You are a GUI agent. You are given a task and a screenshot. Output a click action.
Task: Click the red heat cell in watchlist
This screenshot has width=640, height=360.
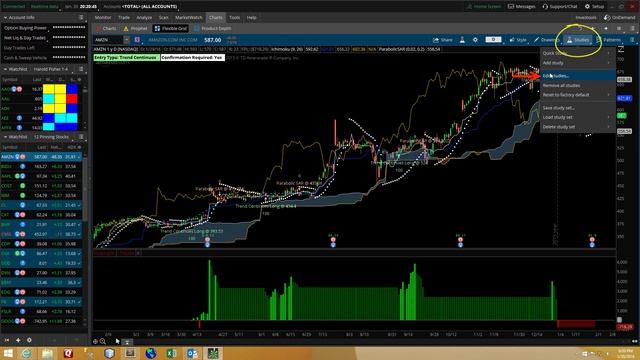72,98
